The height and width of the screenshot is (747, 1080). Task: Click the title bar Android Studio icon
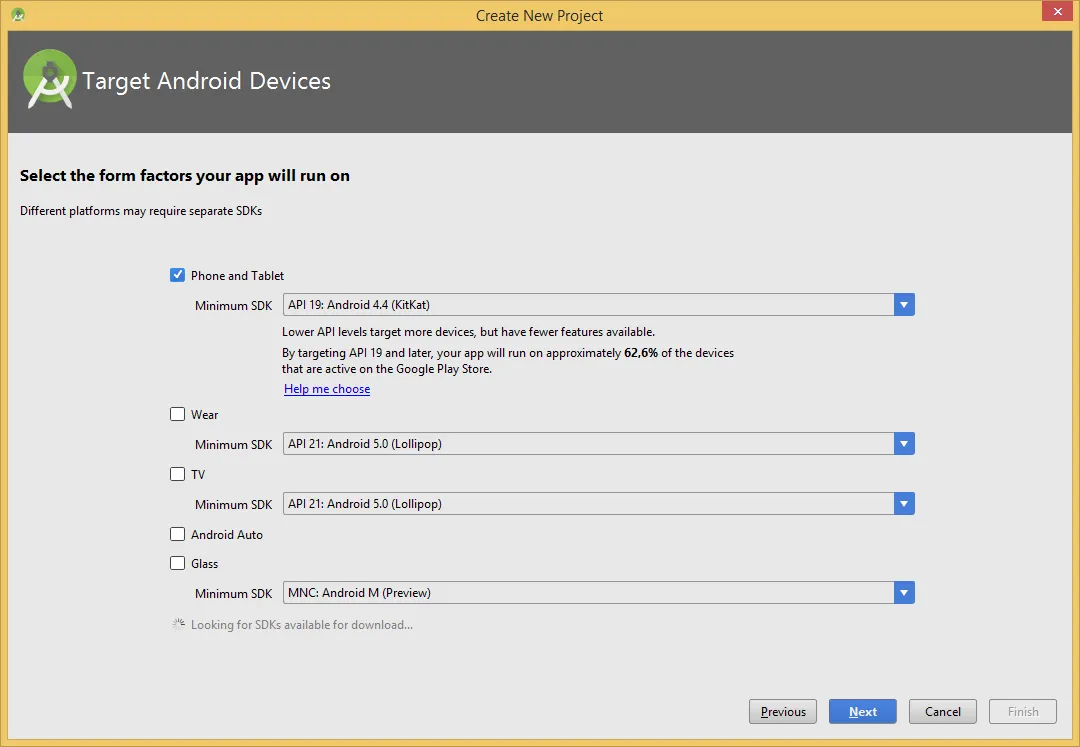pos(18,15)
